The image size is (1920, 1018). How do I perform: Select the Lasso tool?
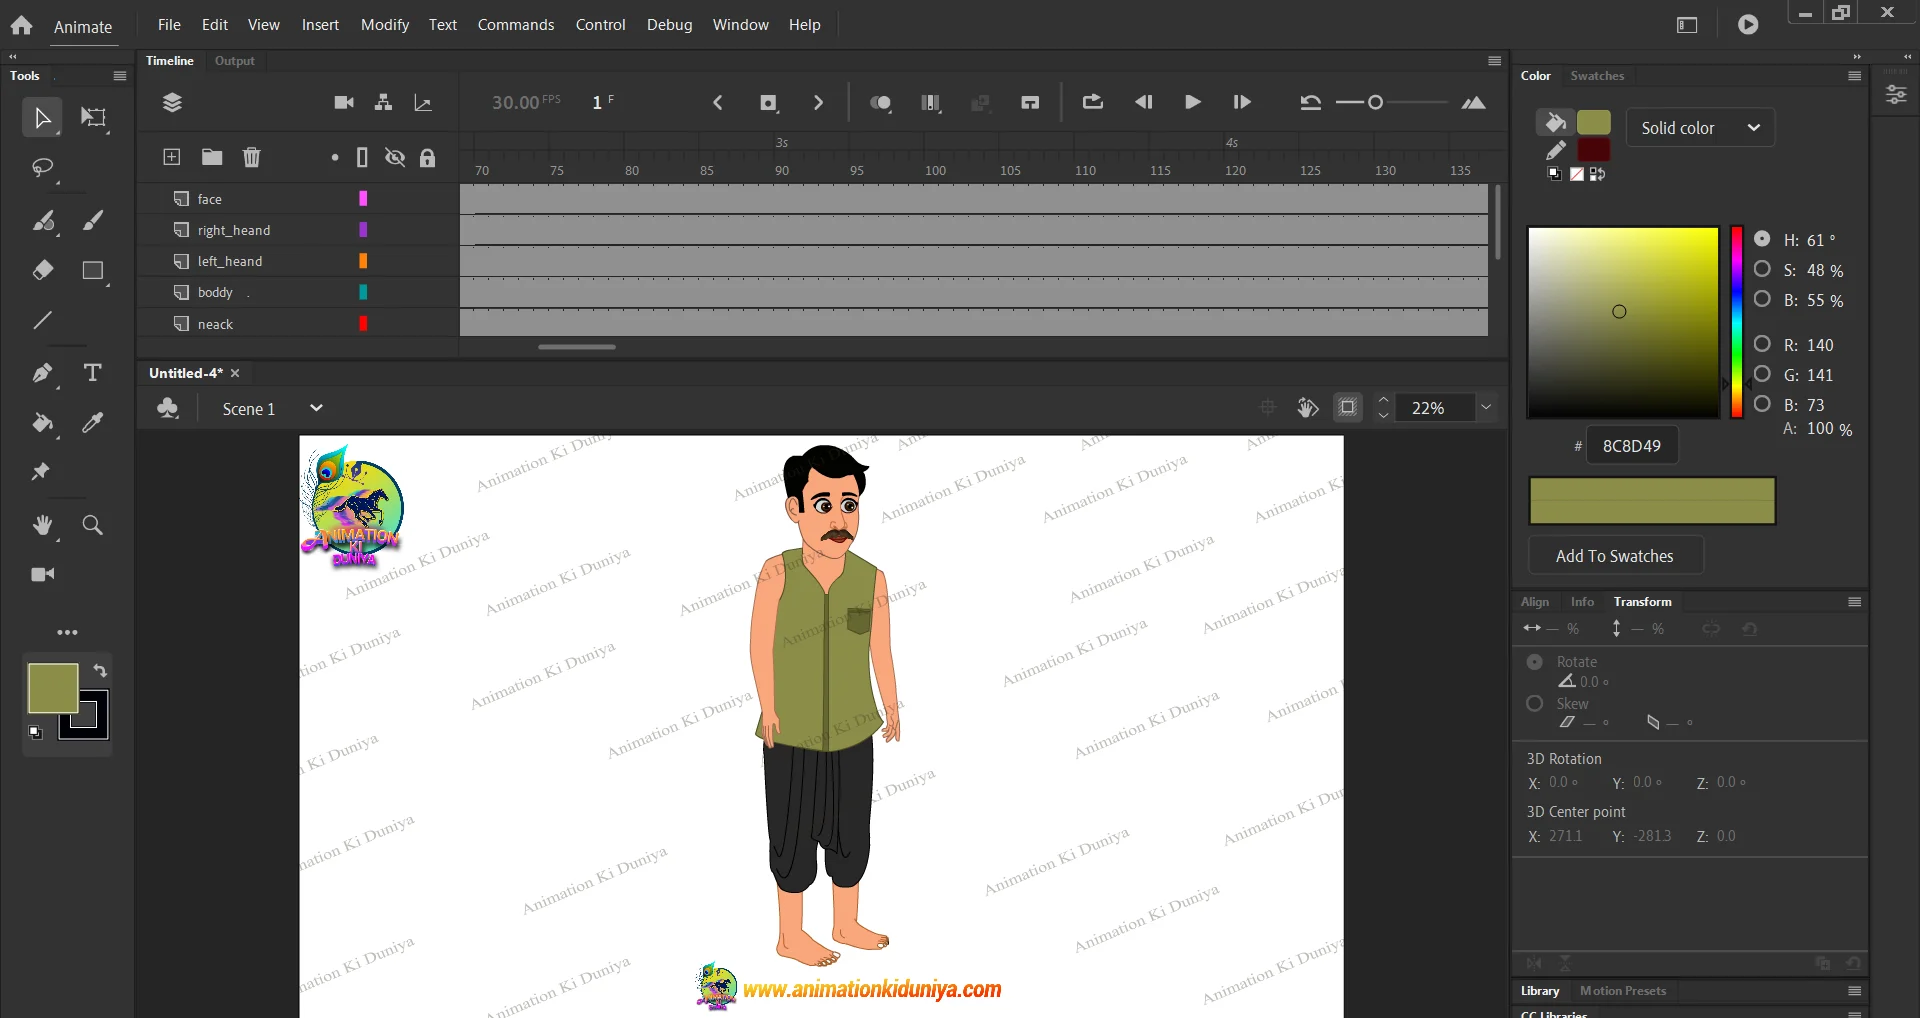(42, 167)
